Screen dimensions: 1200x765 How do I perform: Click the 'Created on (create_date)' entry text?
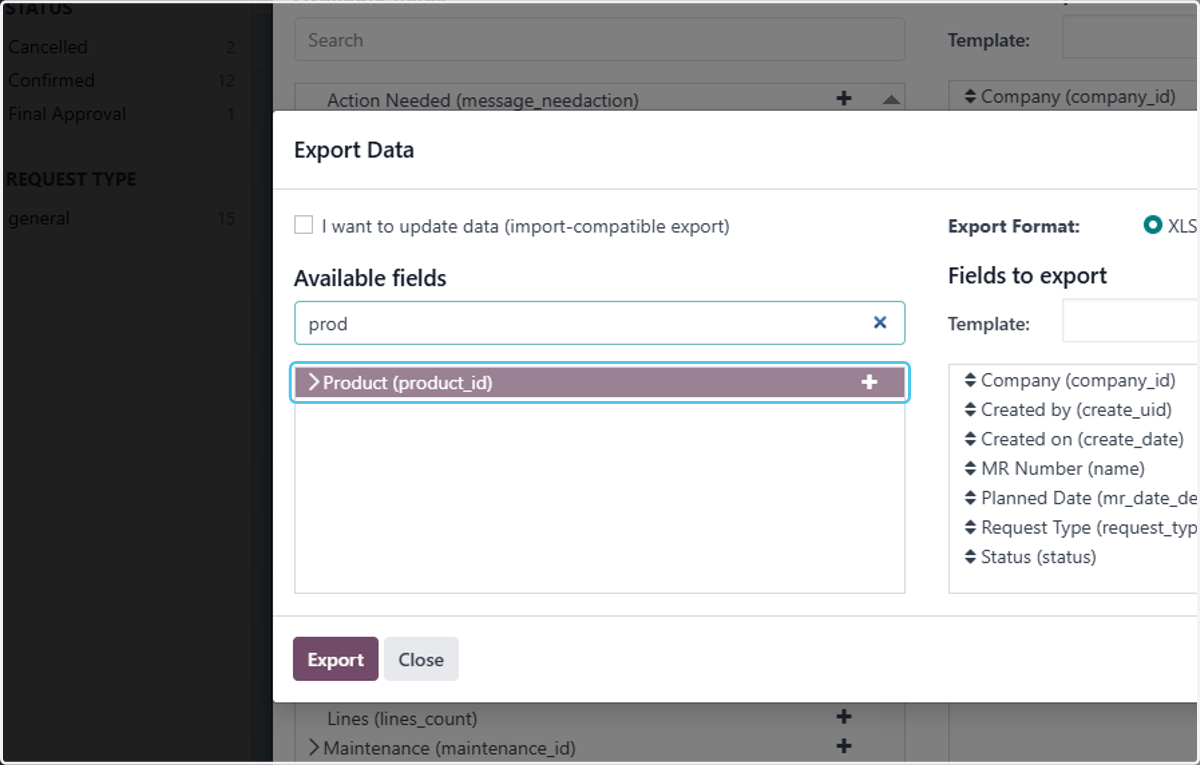[x=1082, y=439]
